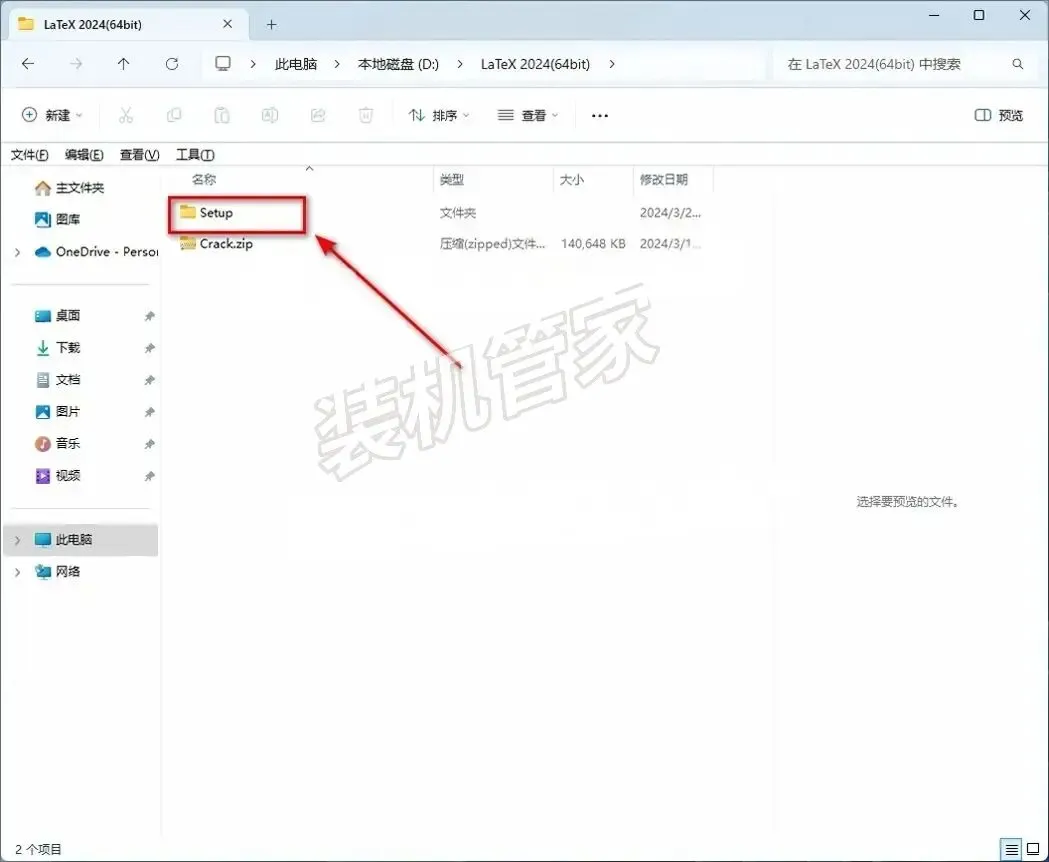This screenshot has height=862, width=1049.
Task: Unpin 下载 using its pin icon
Action: (150, 348)
